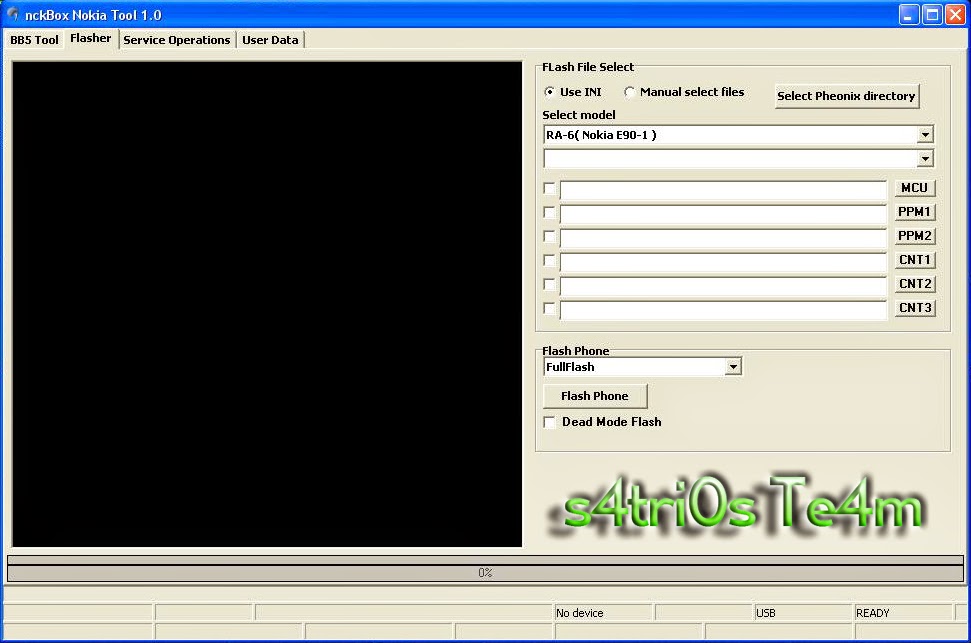Click into the CNT1 file path field
Screen dimensions: 971x643
coord(723,261)
